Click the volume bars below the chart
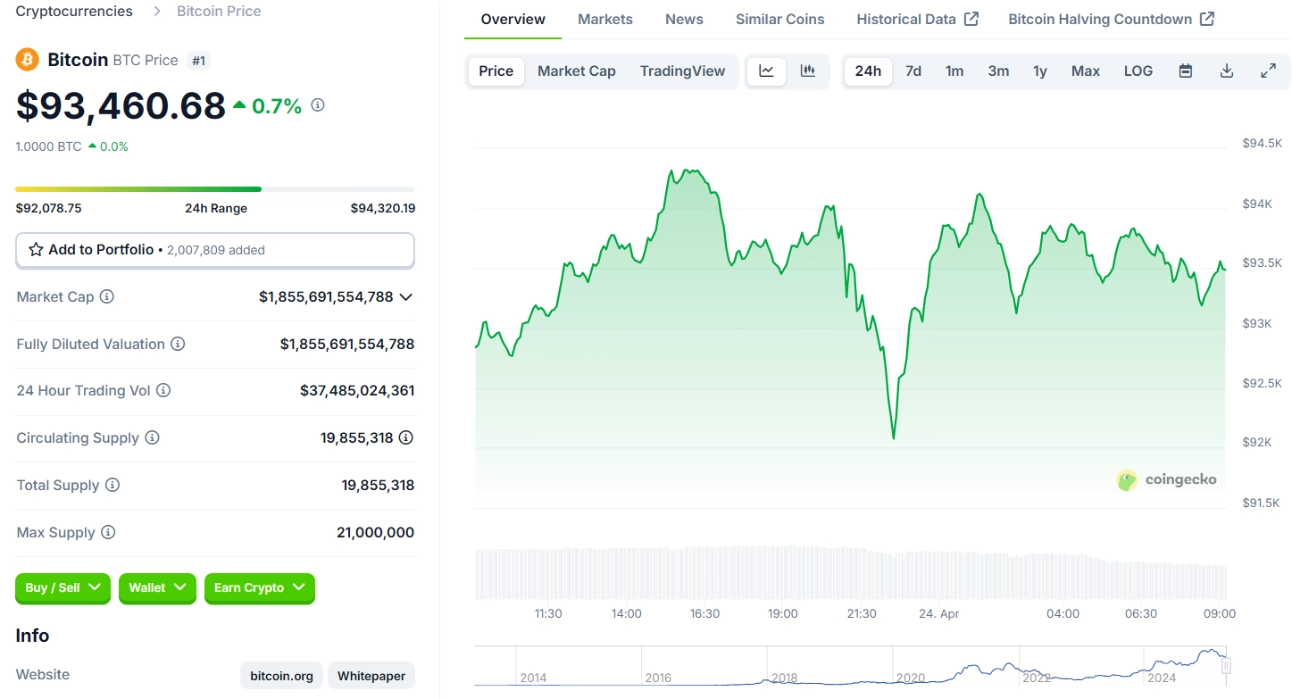 (850, 572)
